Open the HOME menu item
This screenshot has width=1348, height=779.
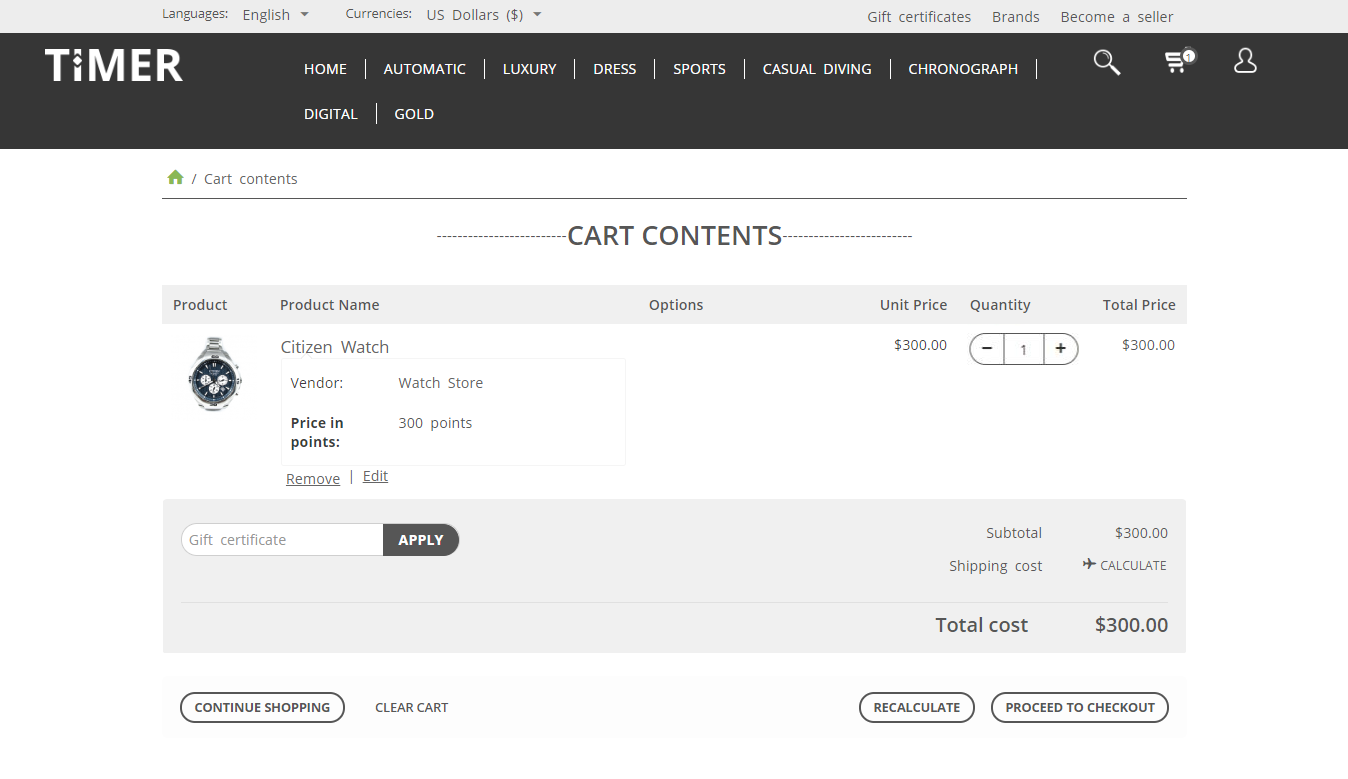point(325,69)
